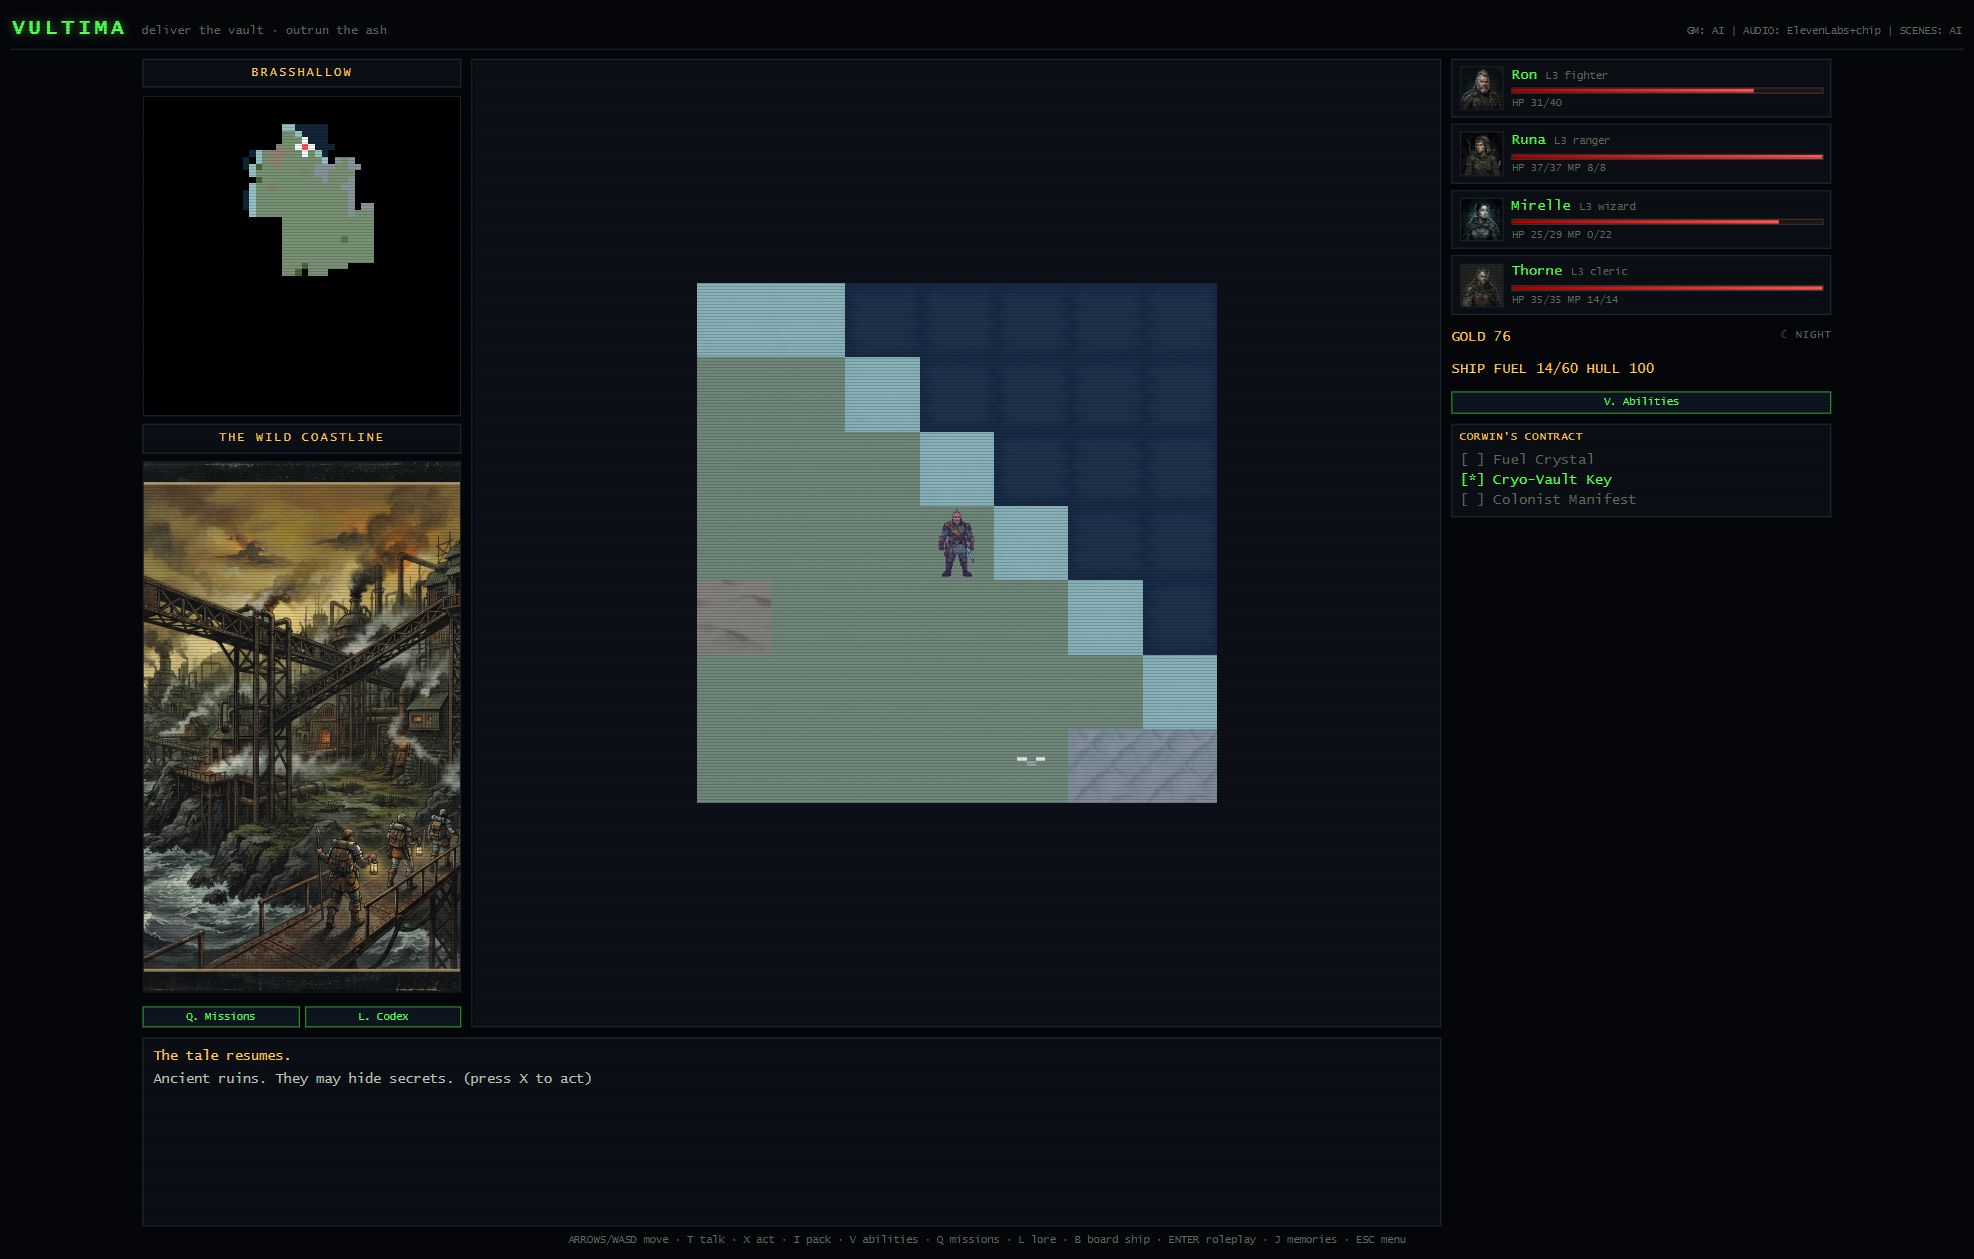Click the moon icon beside NIGHT

(x=1784, y=334)
